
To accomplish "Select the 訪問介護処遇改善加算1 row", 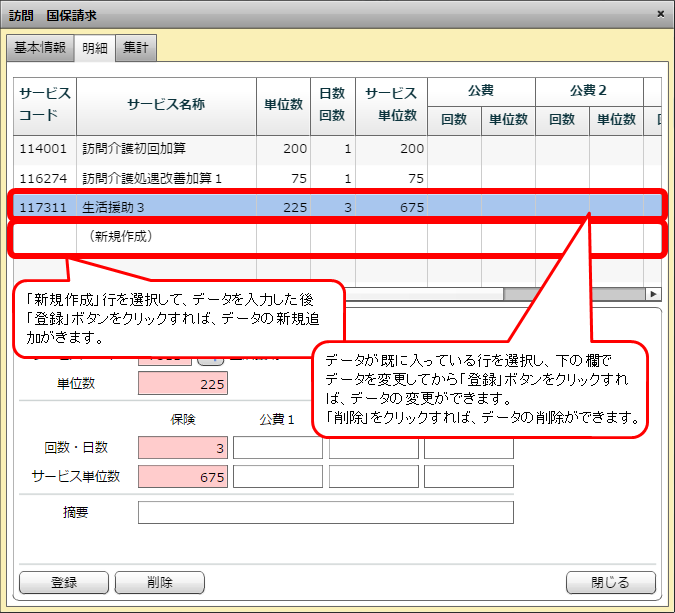I will coord(166,178).
